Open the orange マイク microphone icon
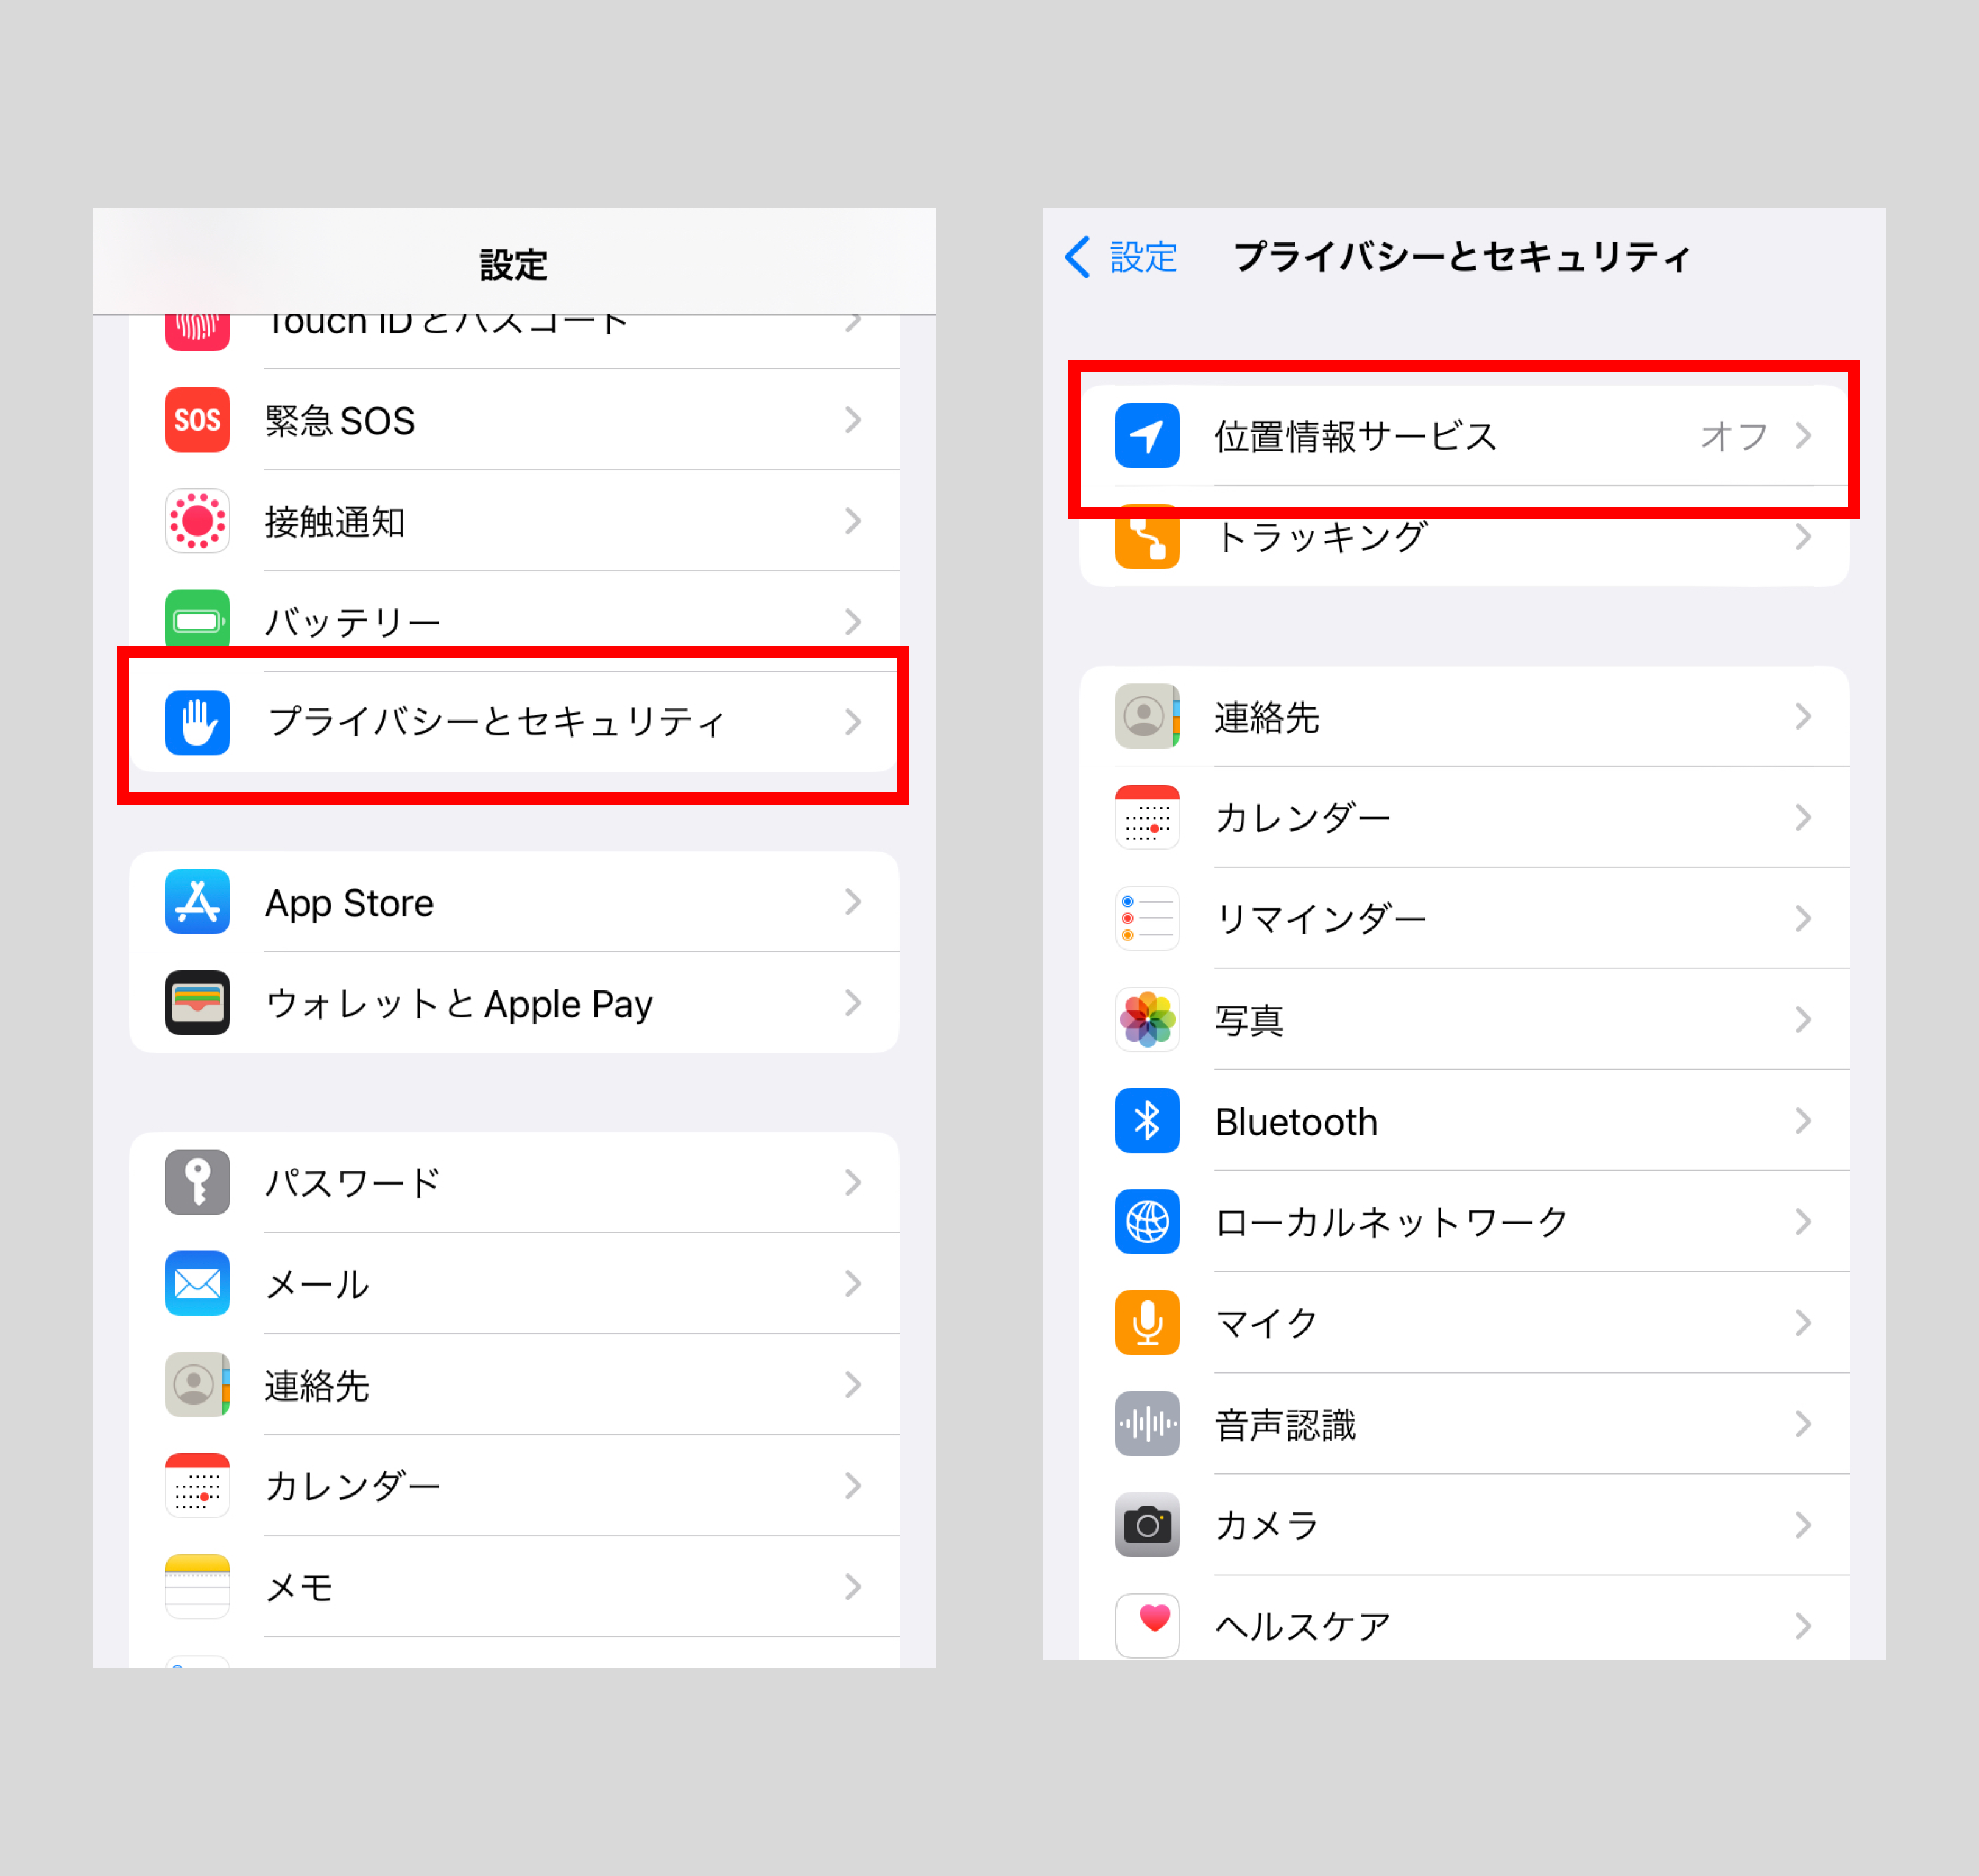 [1147, 1323]
